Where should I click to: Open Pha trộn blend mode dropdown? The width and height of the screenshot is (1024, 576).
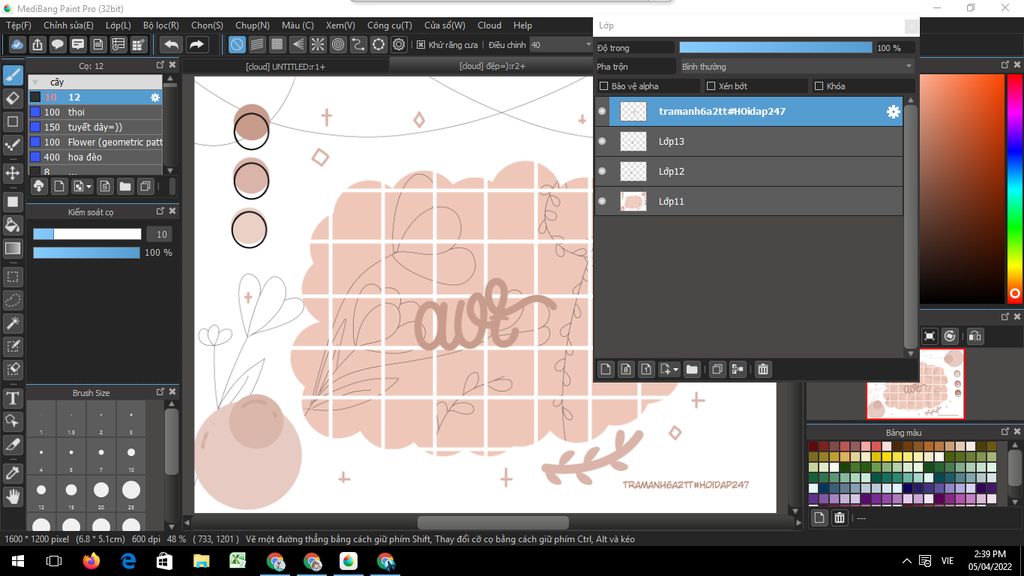(796, 67)
